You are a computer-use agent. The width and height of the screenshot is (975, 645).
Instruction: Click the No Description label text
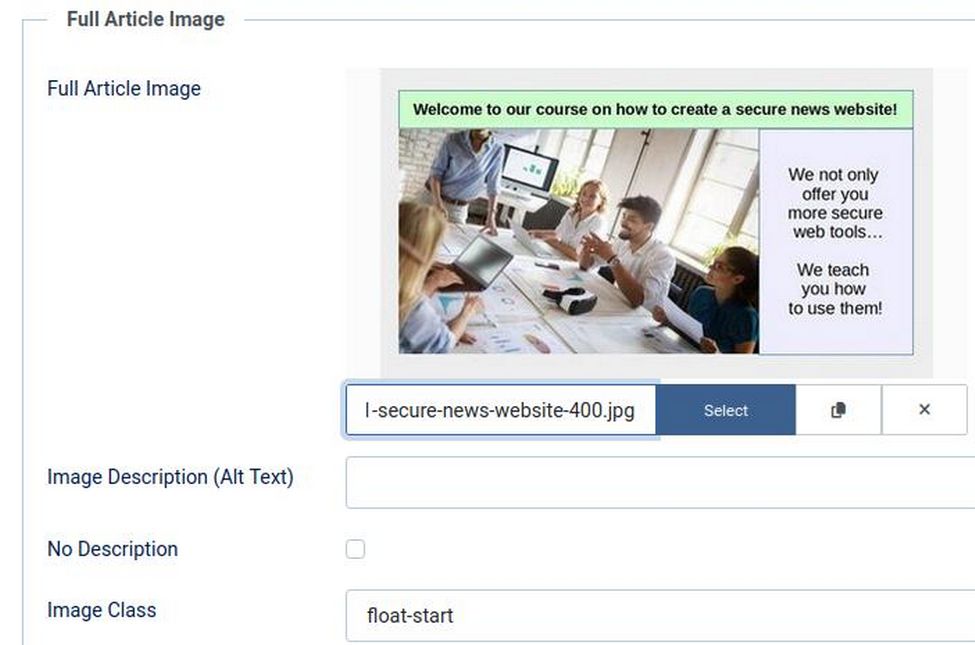click(x=113, y=549)
